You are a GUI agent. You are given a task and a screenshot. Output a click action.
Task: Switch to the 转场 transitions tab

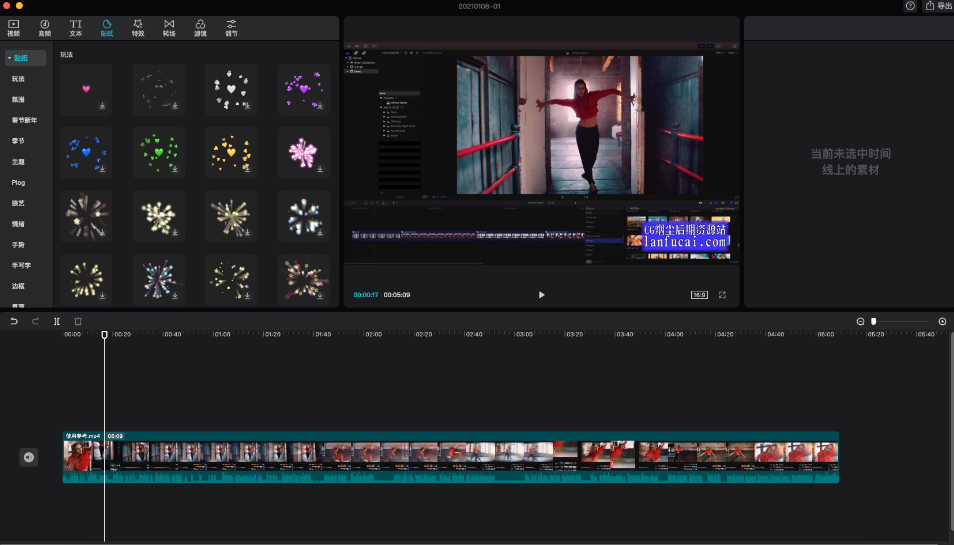coord(169,28)
